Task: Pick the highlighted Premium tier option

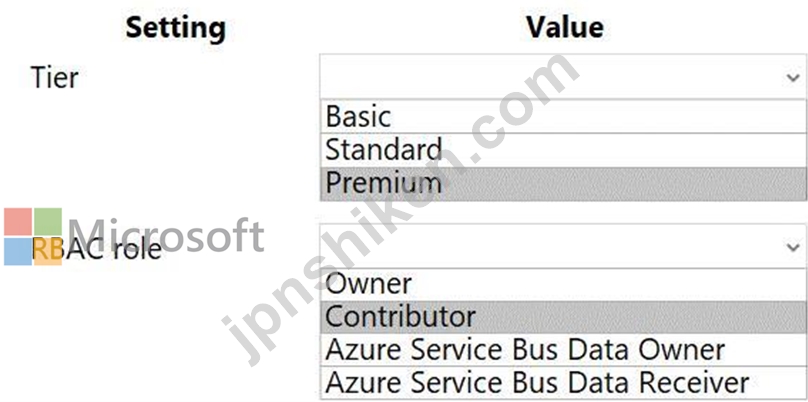Action: 563,183
